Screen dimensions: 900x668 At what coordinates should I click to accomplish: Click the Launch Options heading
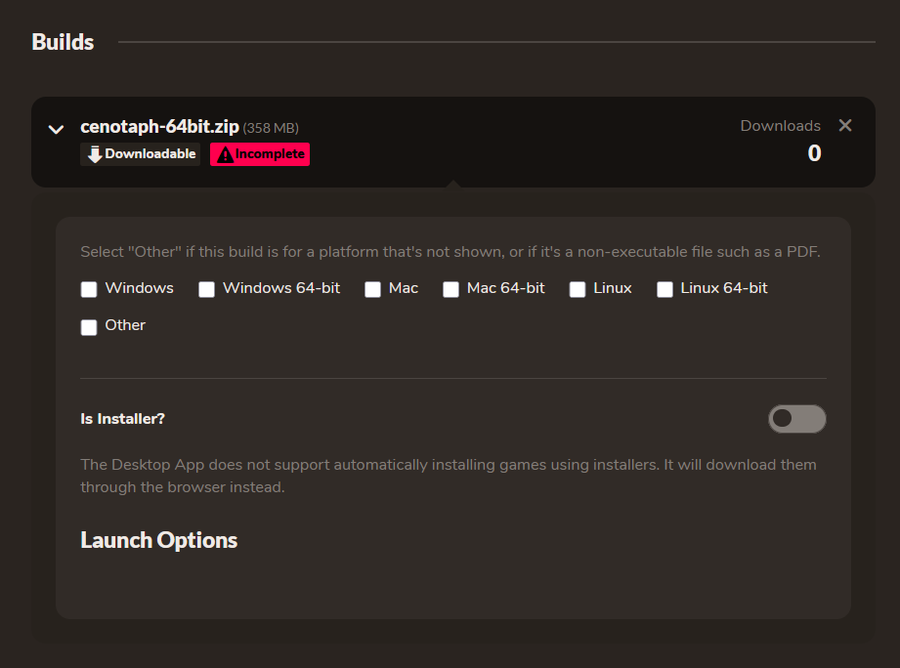click(159, 540)
